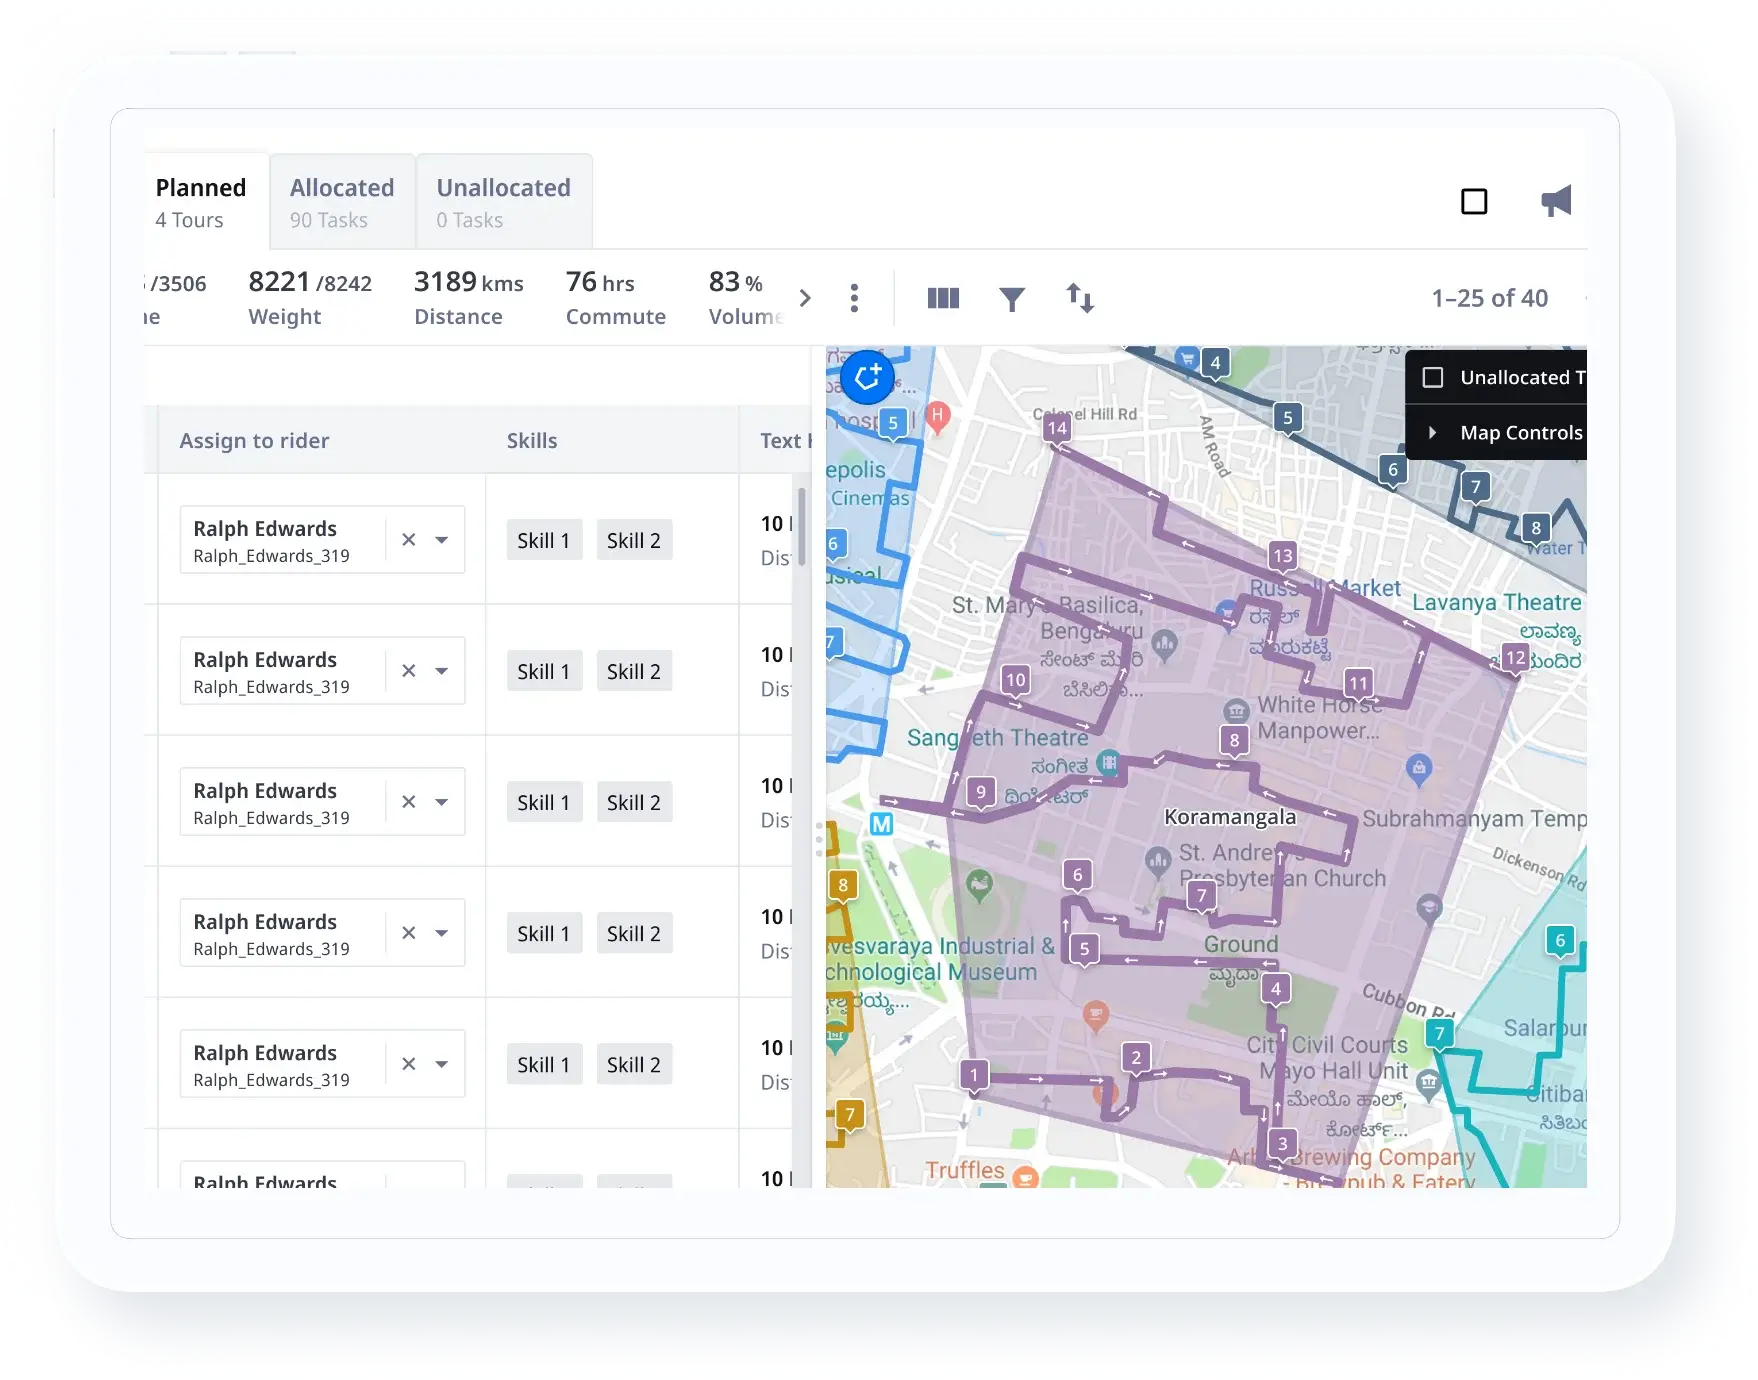The width and height of the screenshot is (1758, 1380).
Task: Switch to the Unallocated tab
Action: 503,201
